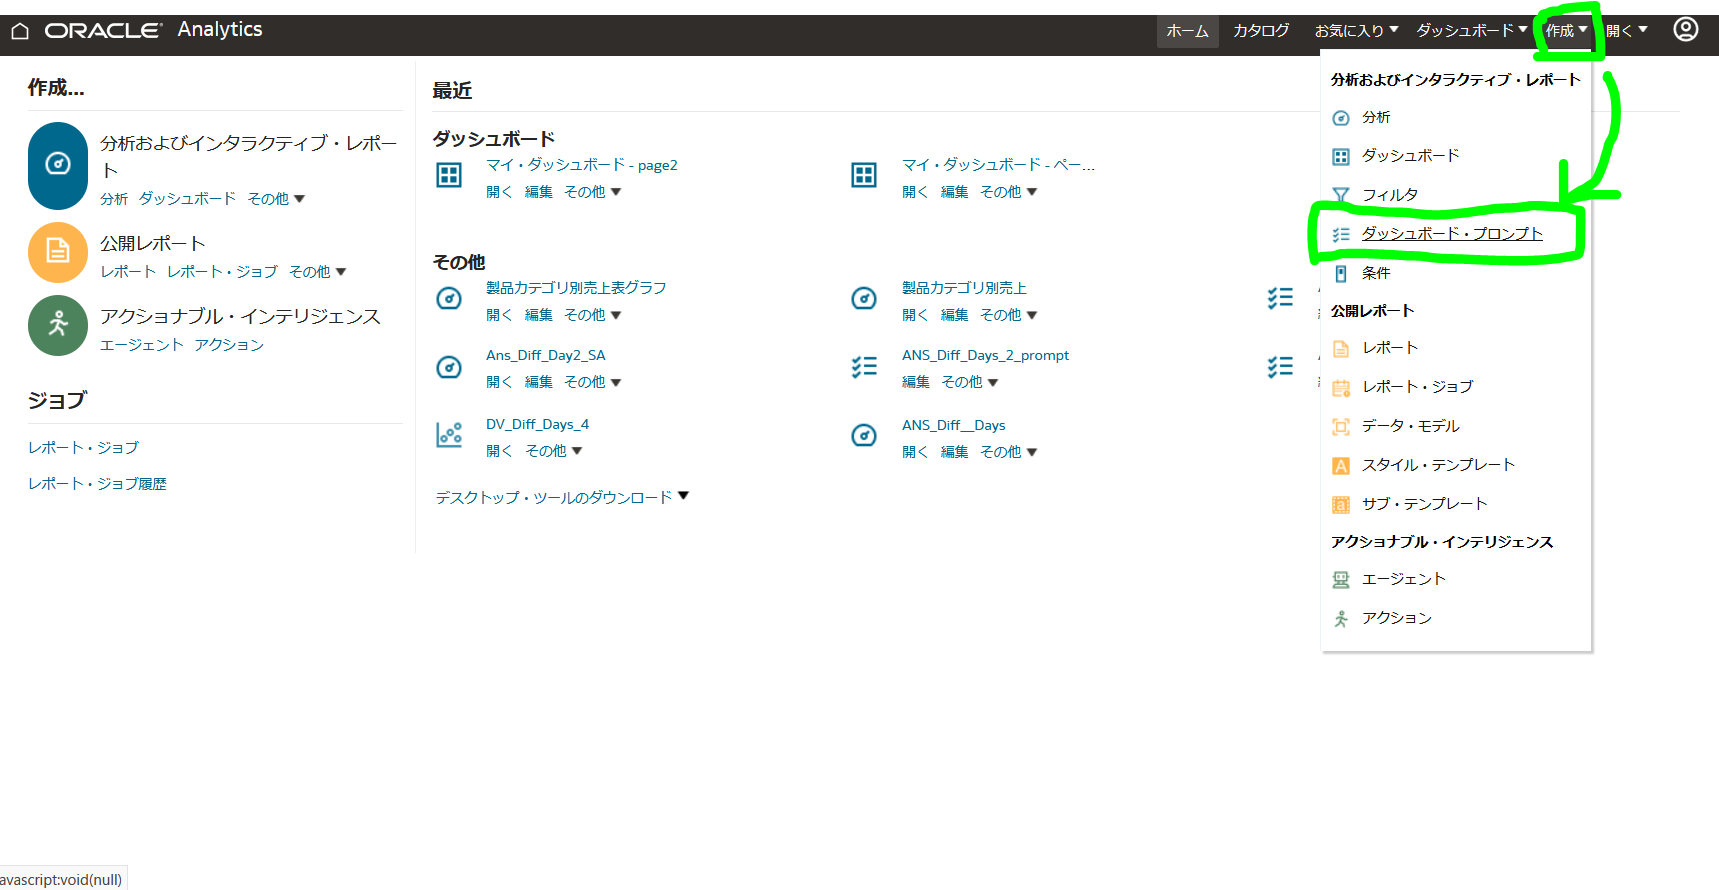Expand その他 under 公開レポート
The image size is (1719, 890).
tap(318, 272)
